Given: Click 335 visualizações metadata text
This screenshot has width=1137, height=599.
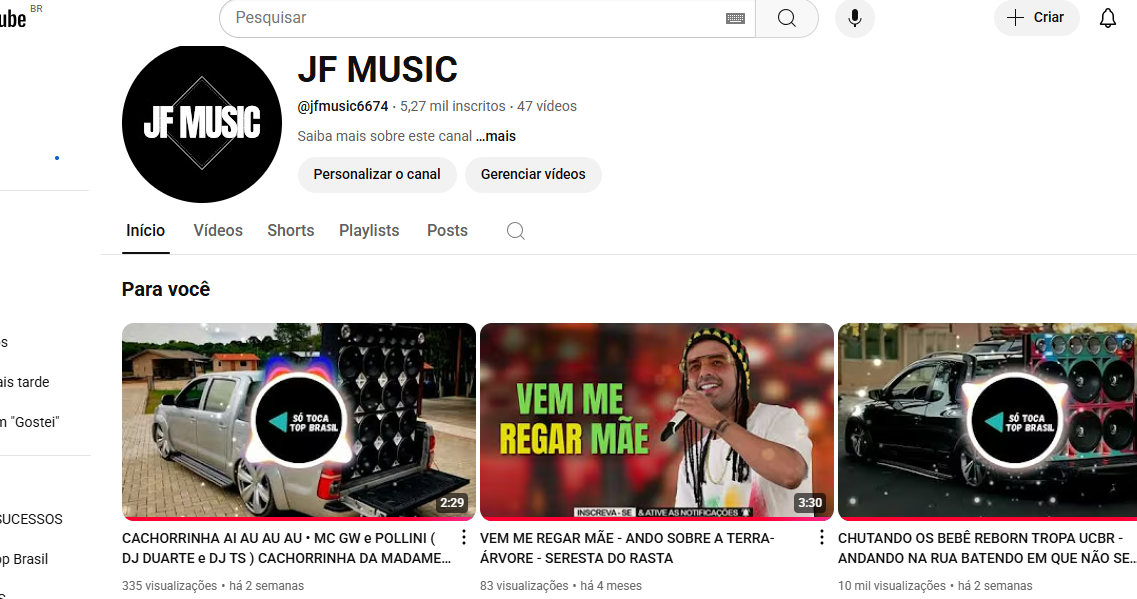Looking at the screenshot, I should point(169,586).
